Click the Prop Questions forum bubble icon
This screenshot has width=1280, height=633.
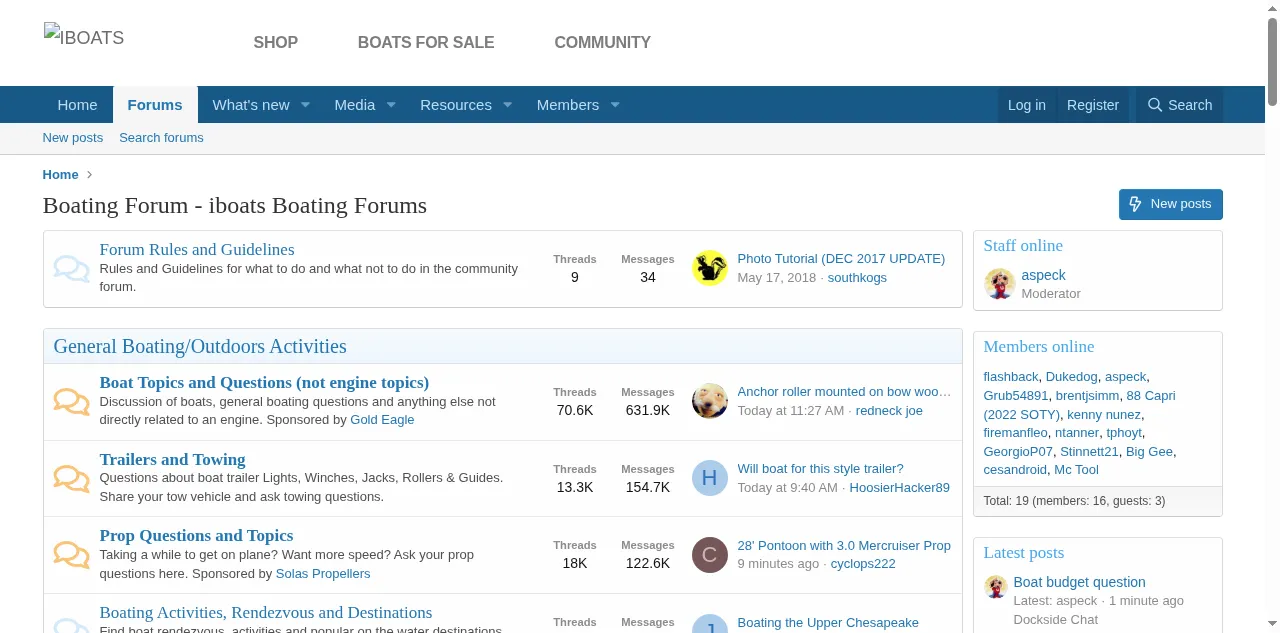[71, 555]
